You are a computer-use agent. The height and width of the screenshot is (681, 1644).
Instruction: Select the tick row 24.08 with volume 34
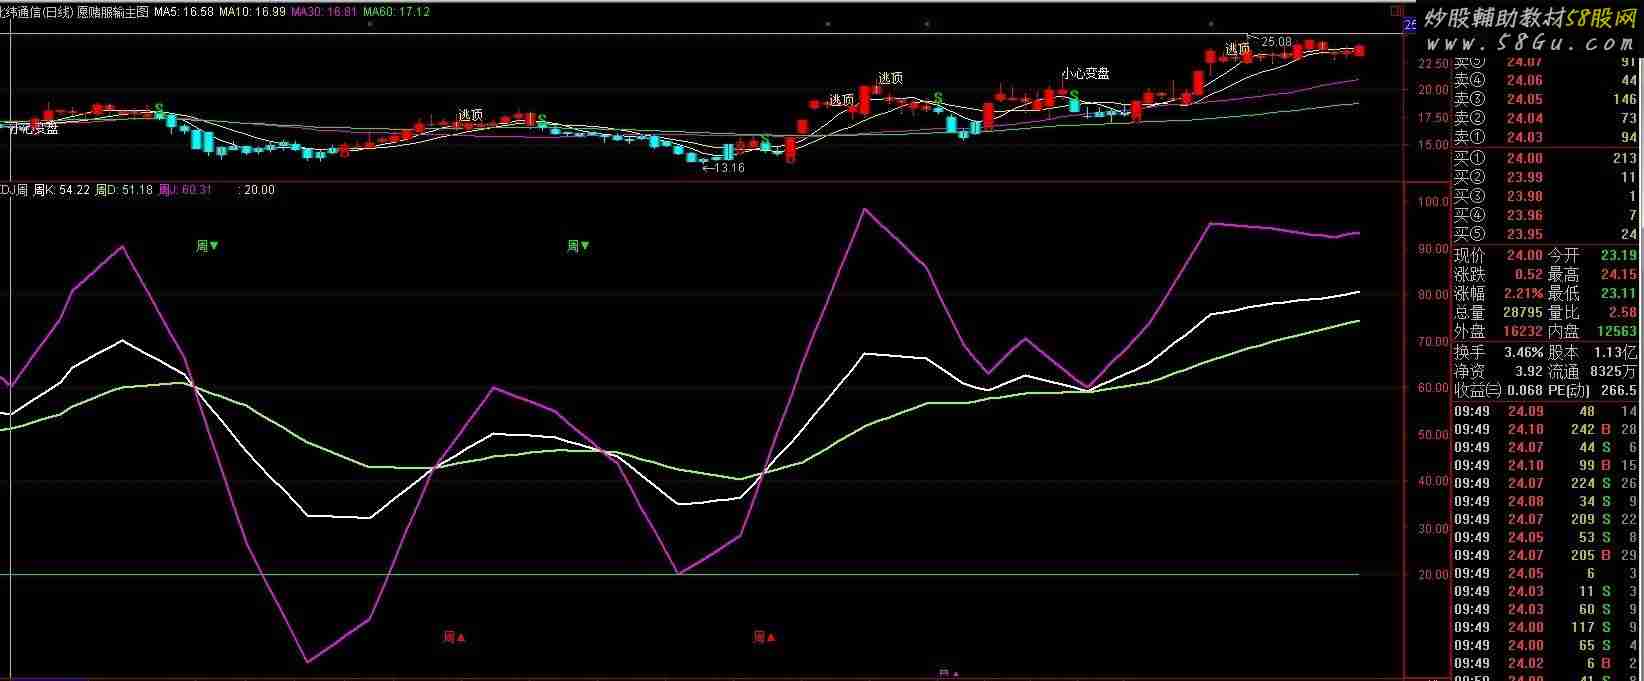(x=1545, y=501)
